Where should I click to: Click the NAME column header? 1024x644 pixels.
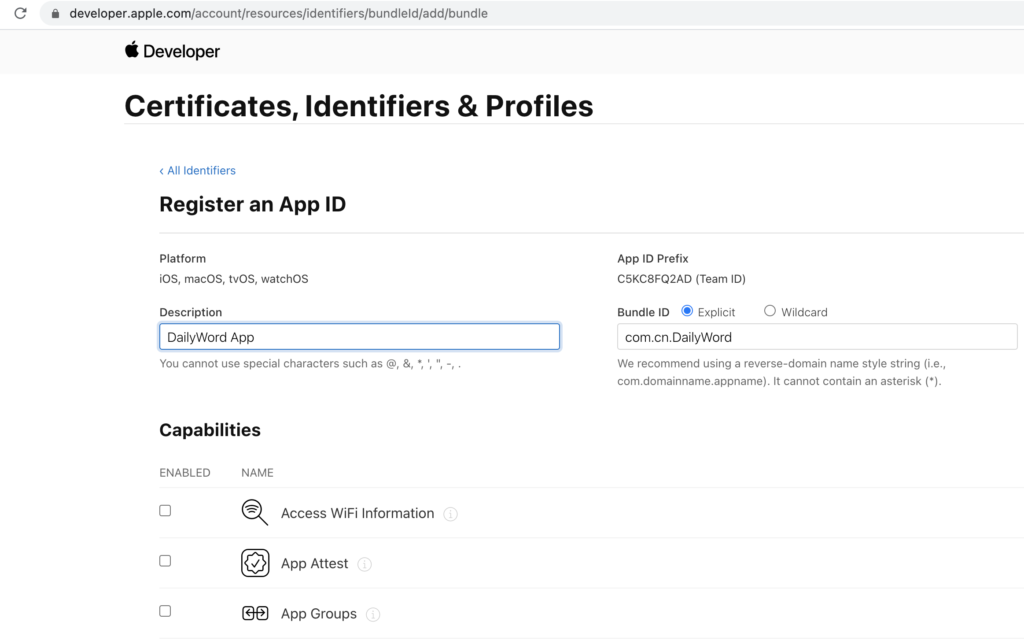click(257, 473)
